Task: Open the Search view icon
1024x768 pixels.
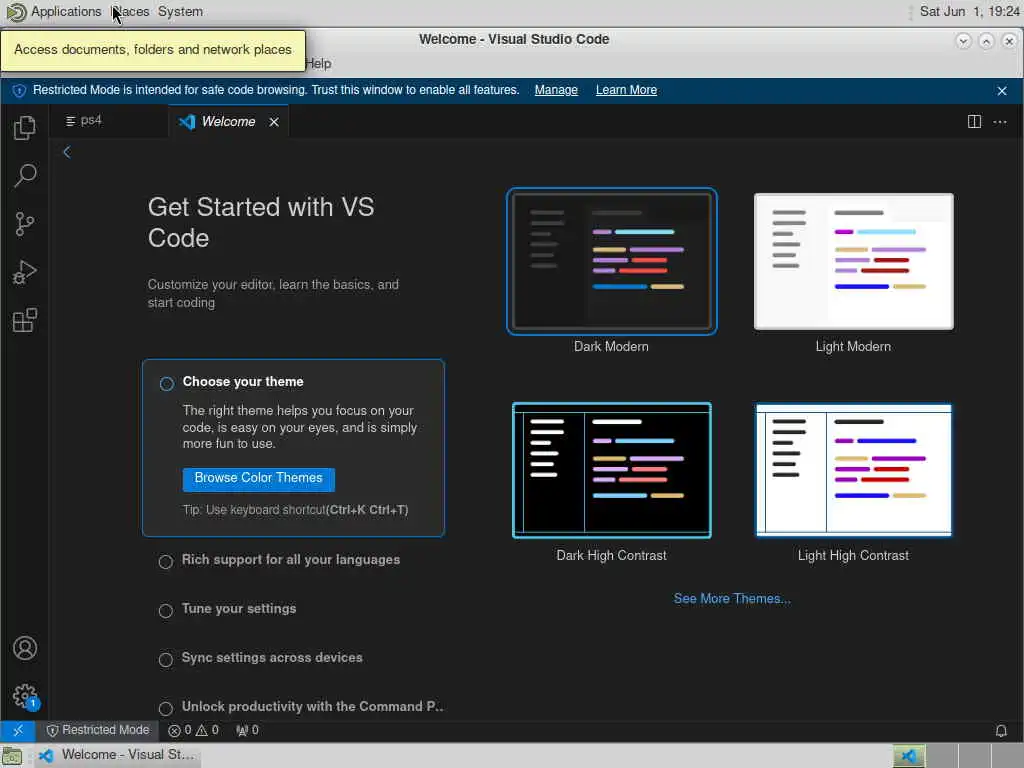Action: [25, 175]
